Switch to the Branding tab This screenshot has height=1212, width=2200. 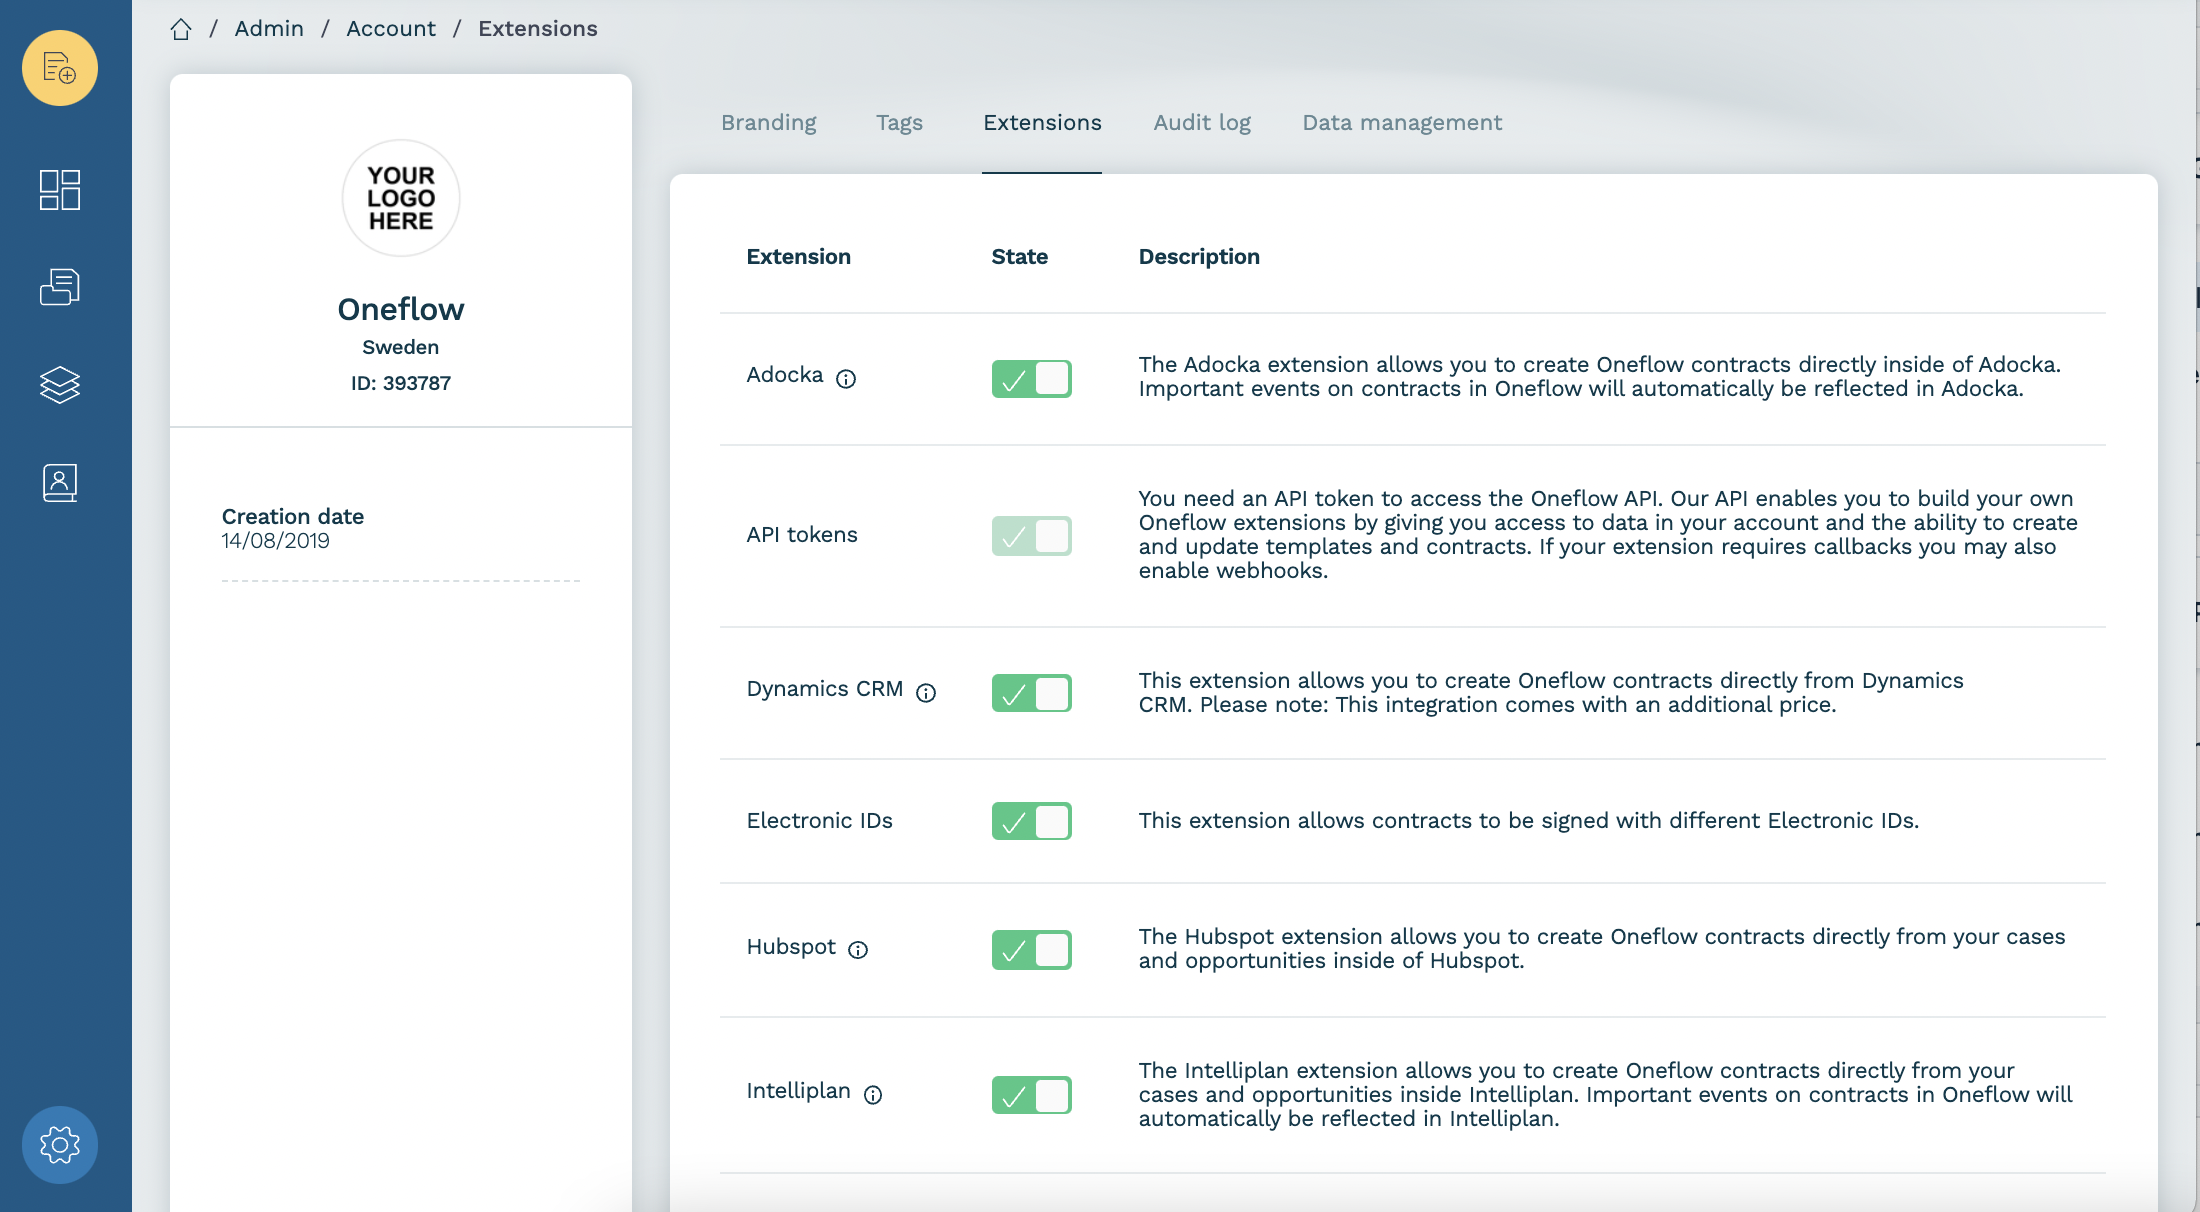768,123
